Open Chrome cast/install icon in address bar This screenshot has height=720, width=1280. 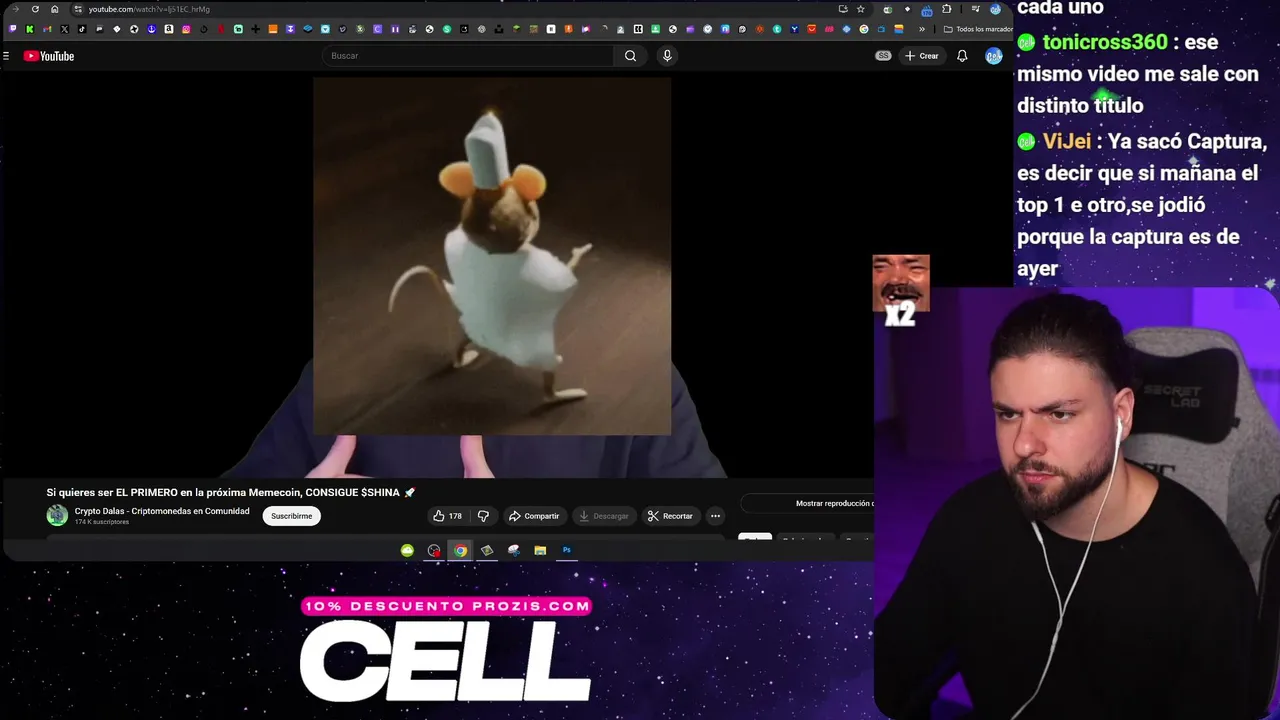coord(843,9)
